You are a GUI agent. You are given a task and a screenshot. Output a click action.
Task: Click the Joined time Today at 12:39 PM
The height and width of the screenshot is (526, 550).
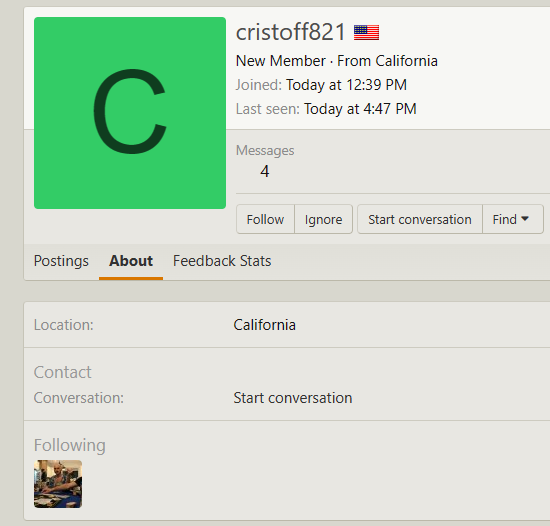[x=346, y=85]
